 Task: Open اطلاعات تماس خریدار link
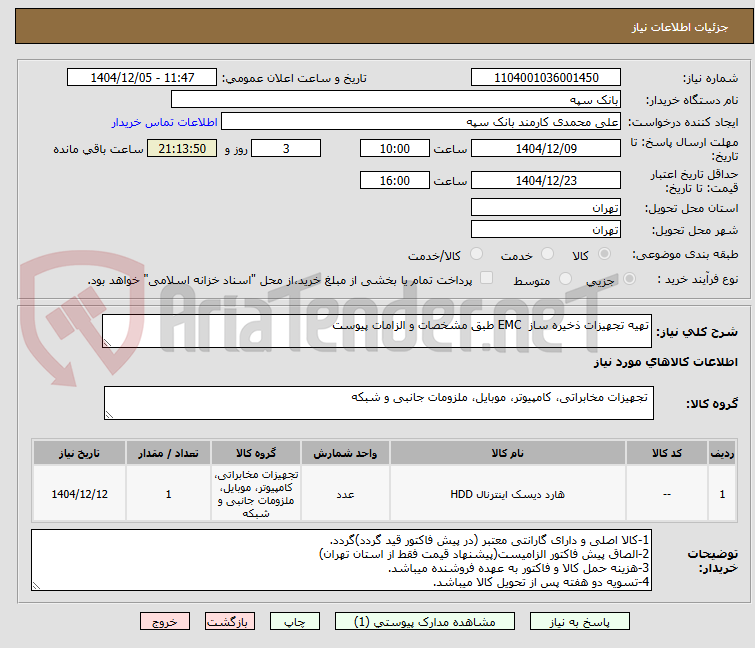[x=165, y=122]
